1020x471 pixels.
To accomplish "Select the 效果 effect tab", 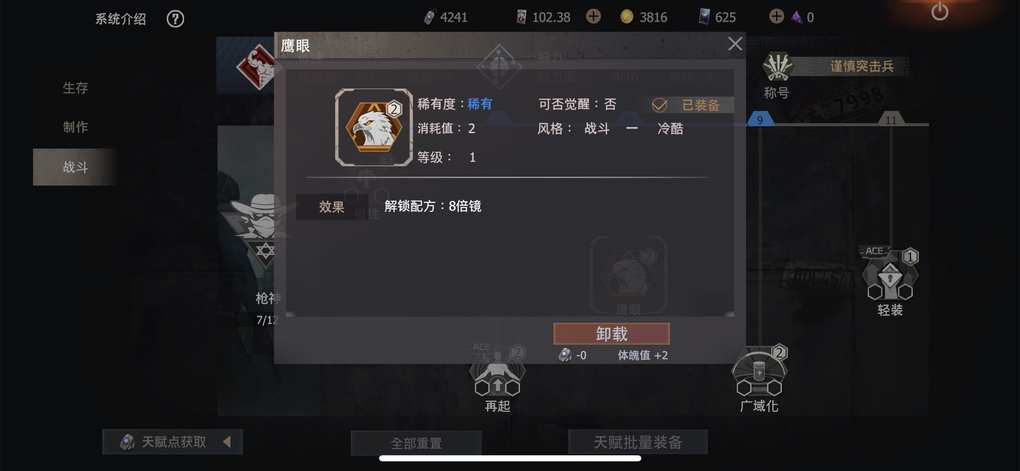I will coord(332,207).
